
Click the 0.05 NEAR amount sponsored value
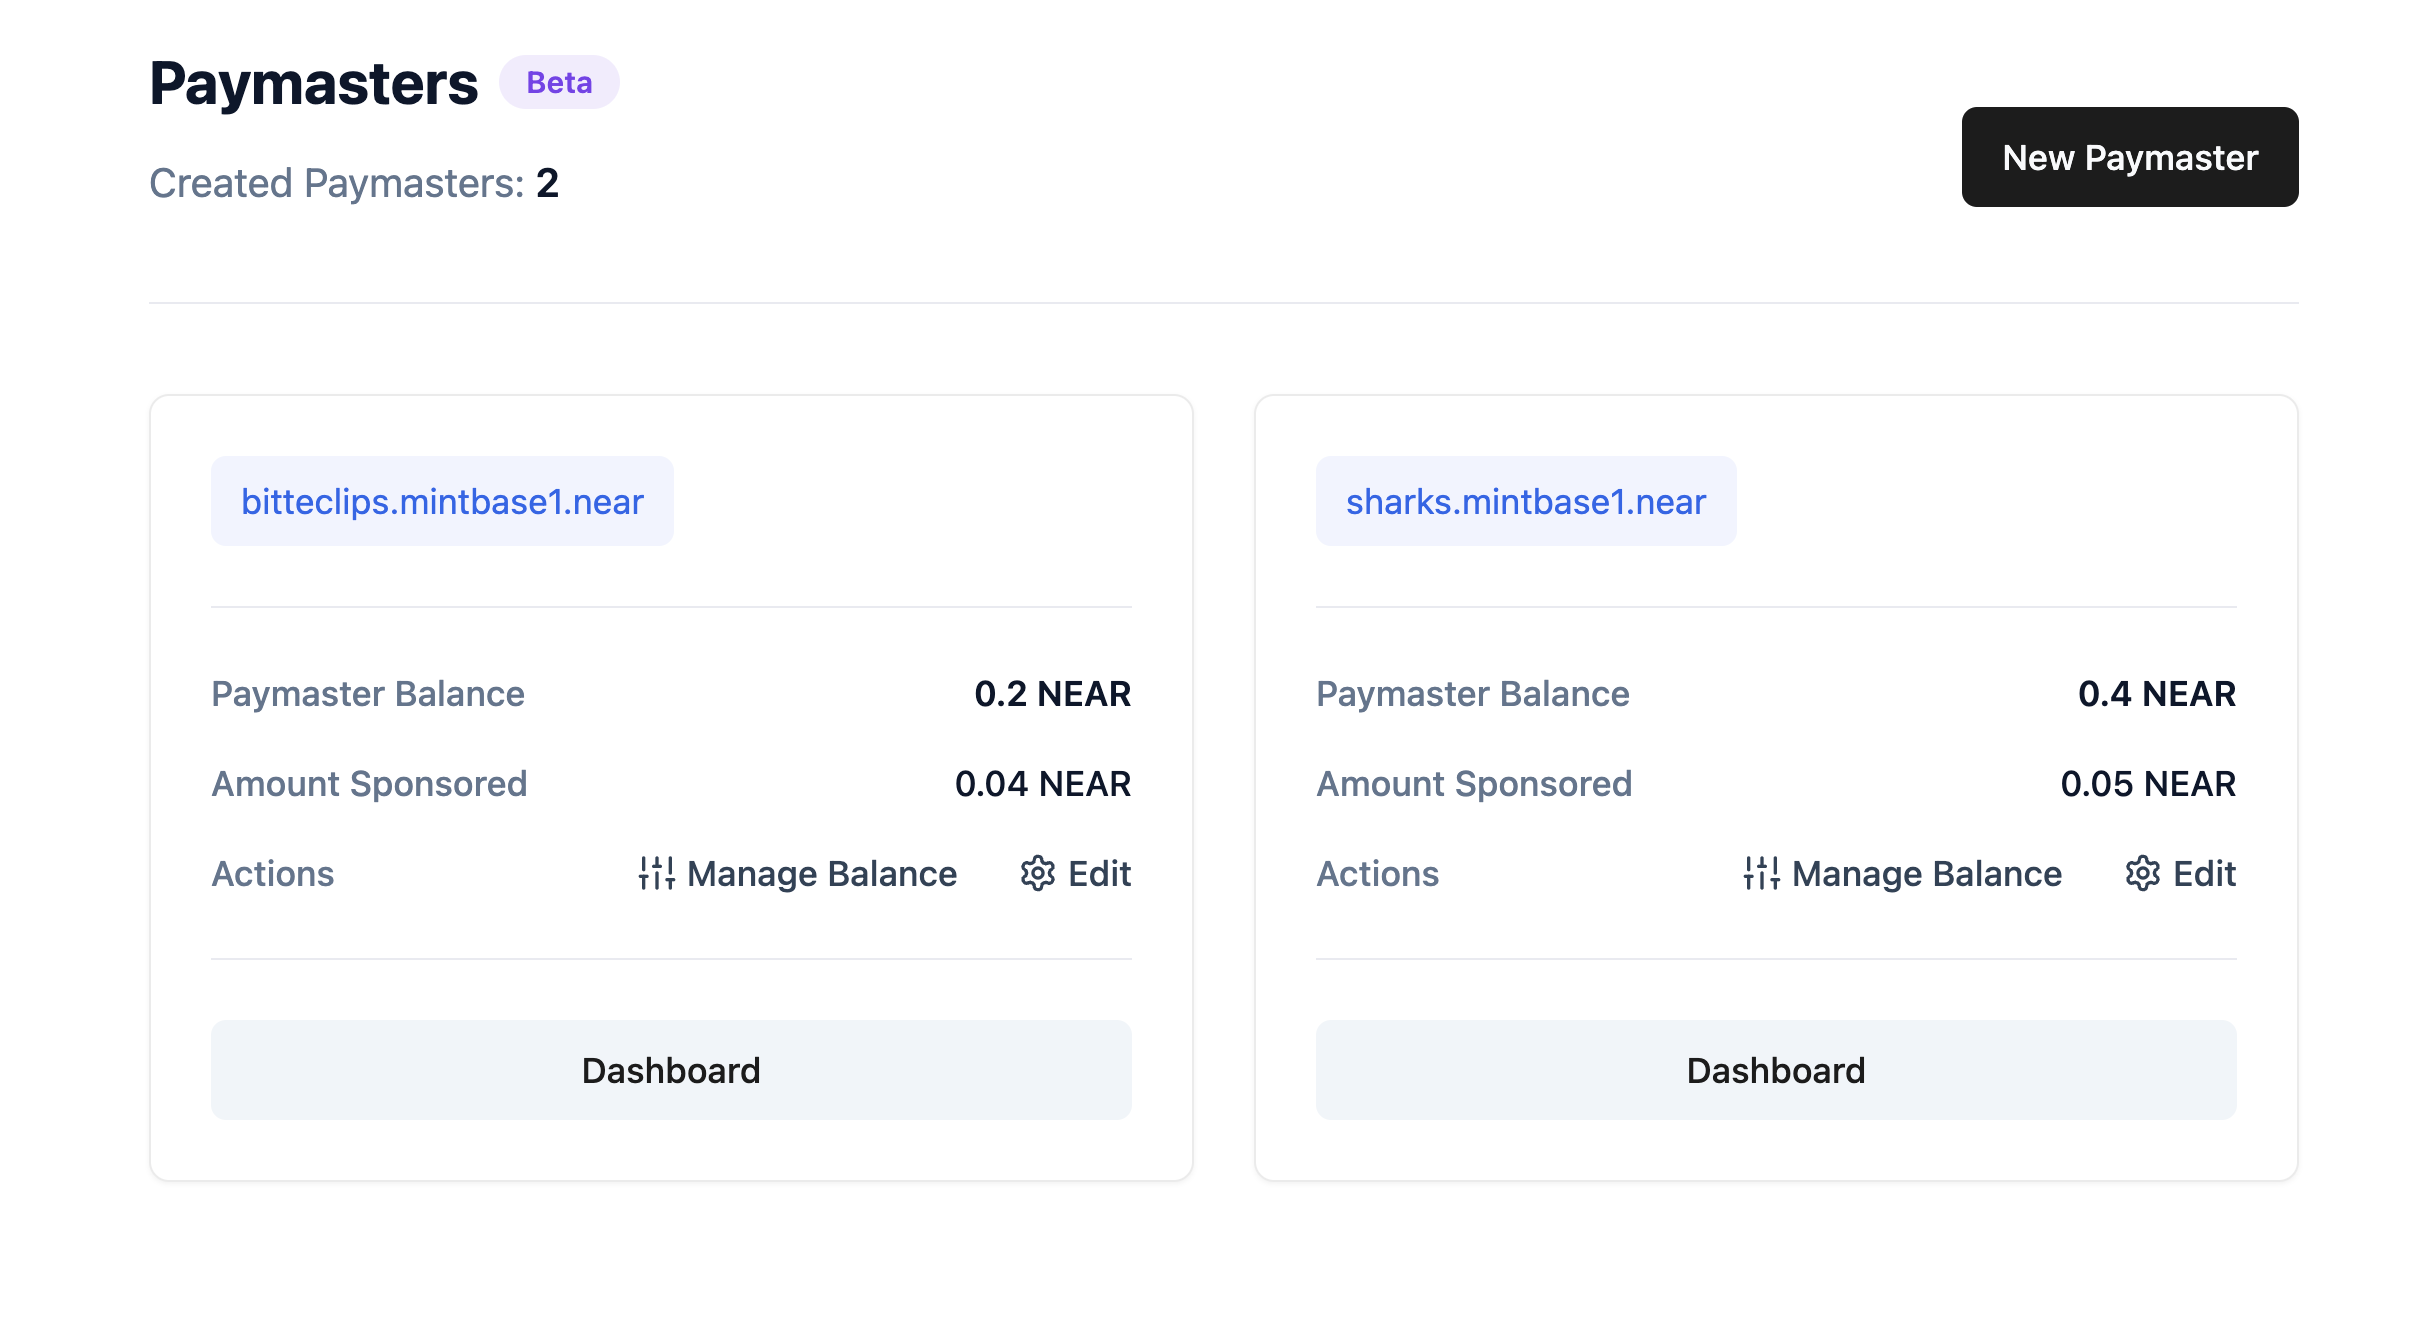pos(2147,784)
